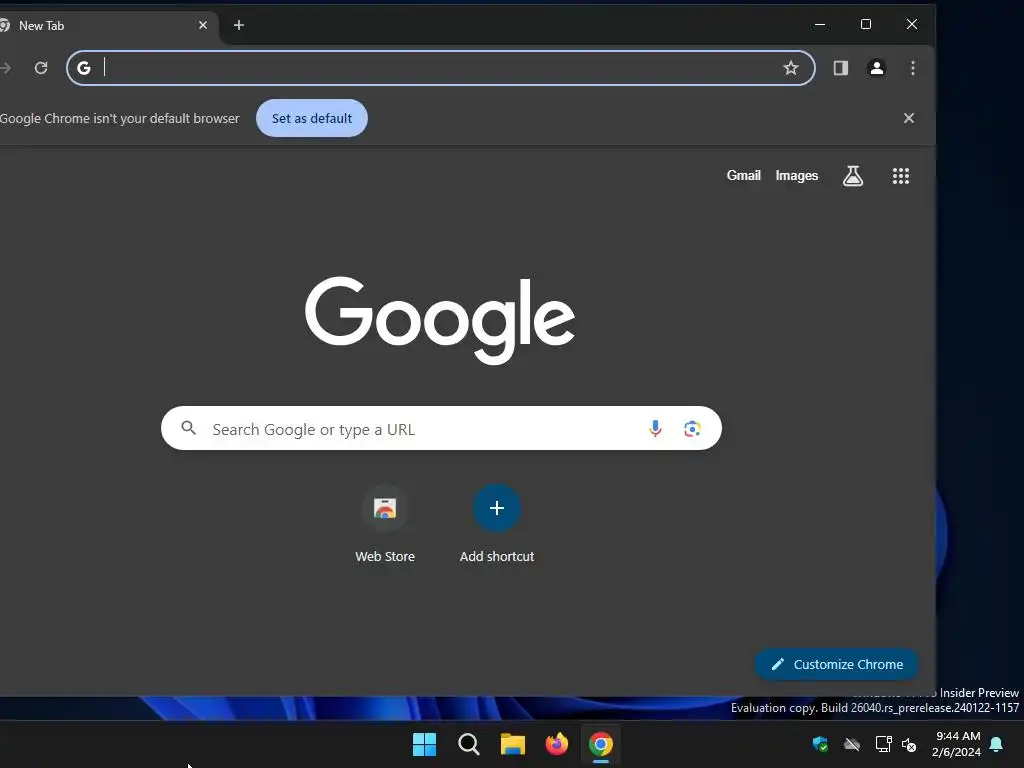Open the Windows Start menu

424,744
